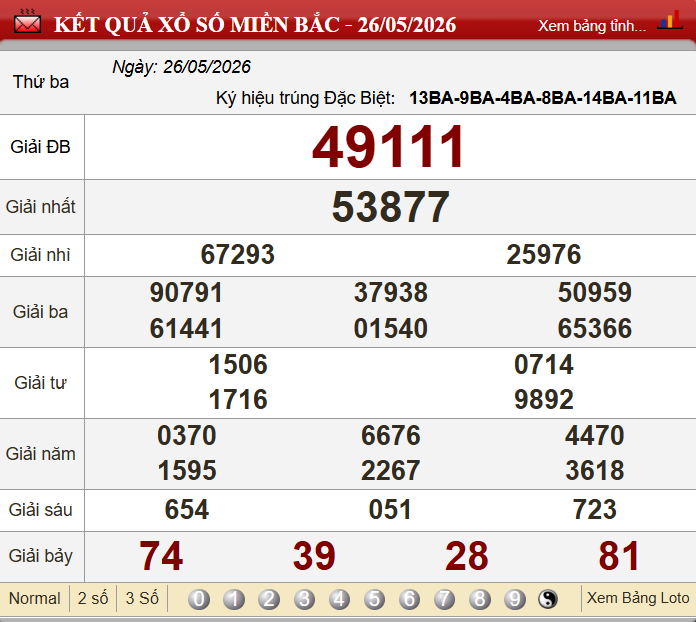Click the yin-yang icon
The height and width of the screenshot is (622, 696).
tap(548, 599)
